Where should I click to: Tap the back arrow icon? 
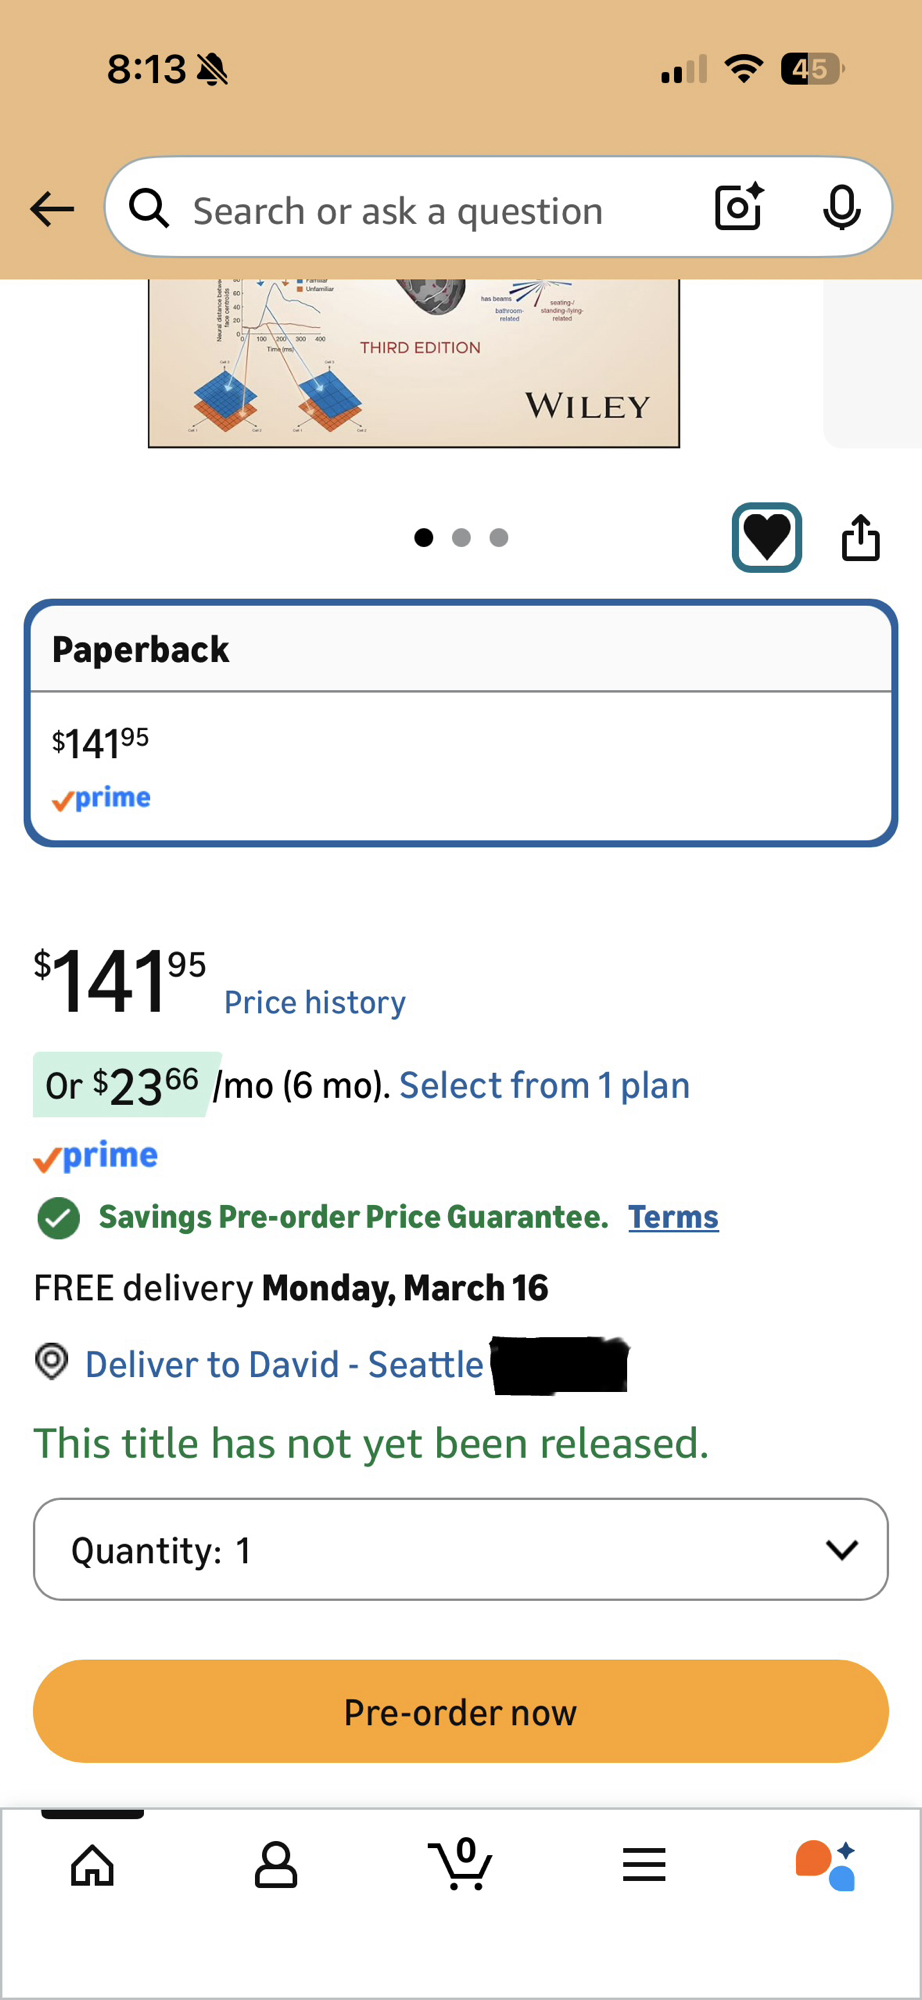click(52, 209)
